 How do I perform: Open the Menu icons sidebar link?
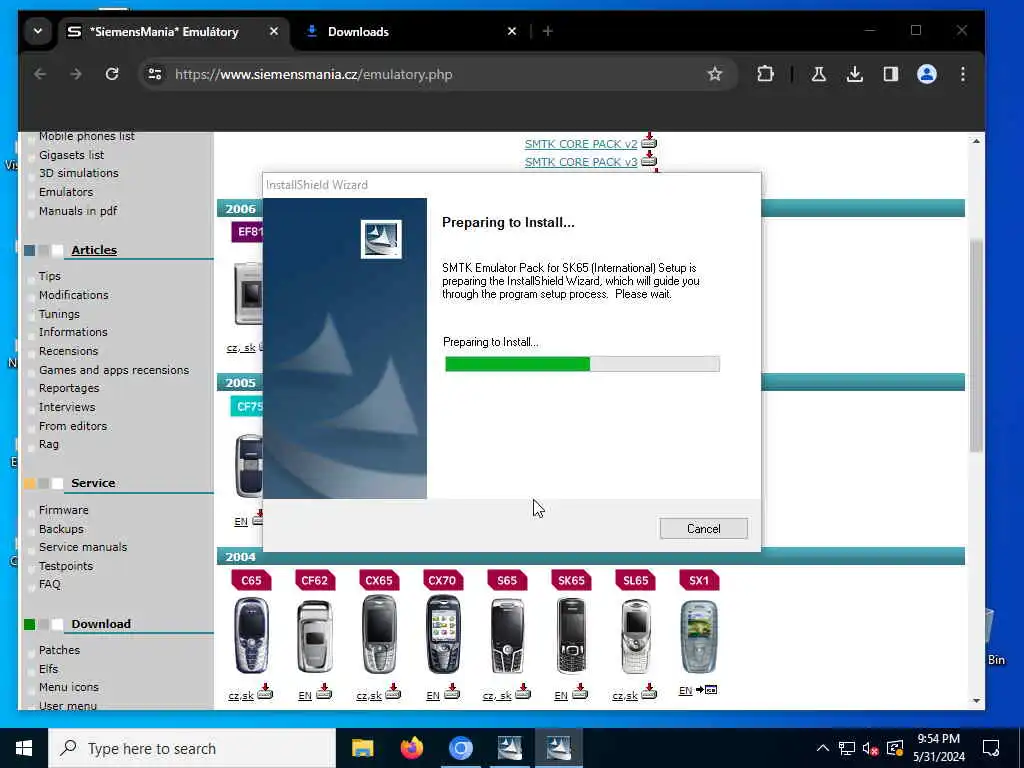coord(69,688)
